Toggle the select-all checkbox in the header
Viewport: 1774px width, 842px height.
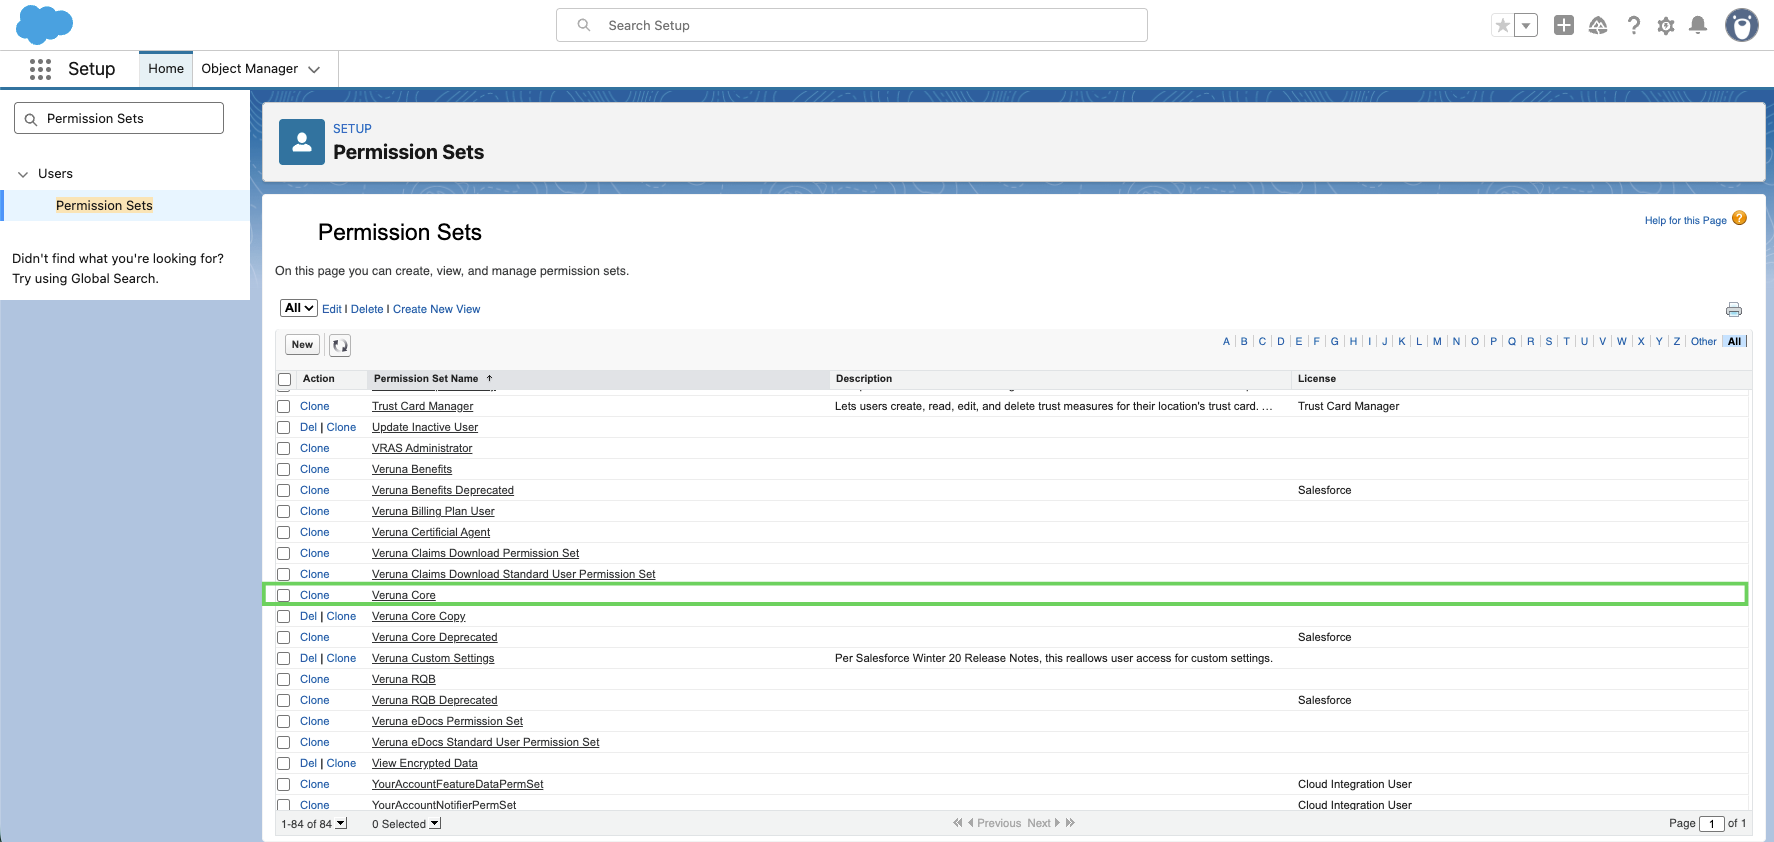click(x=285, y=380)
